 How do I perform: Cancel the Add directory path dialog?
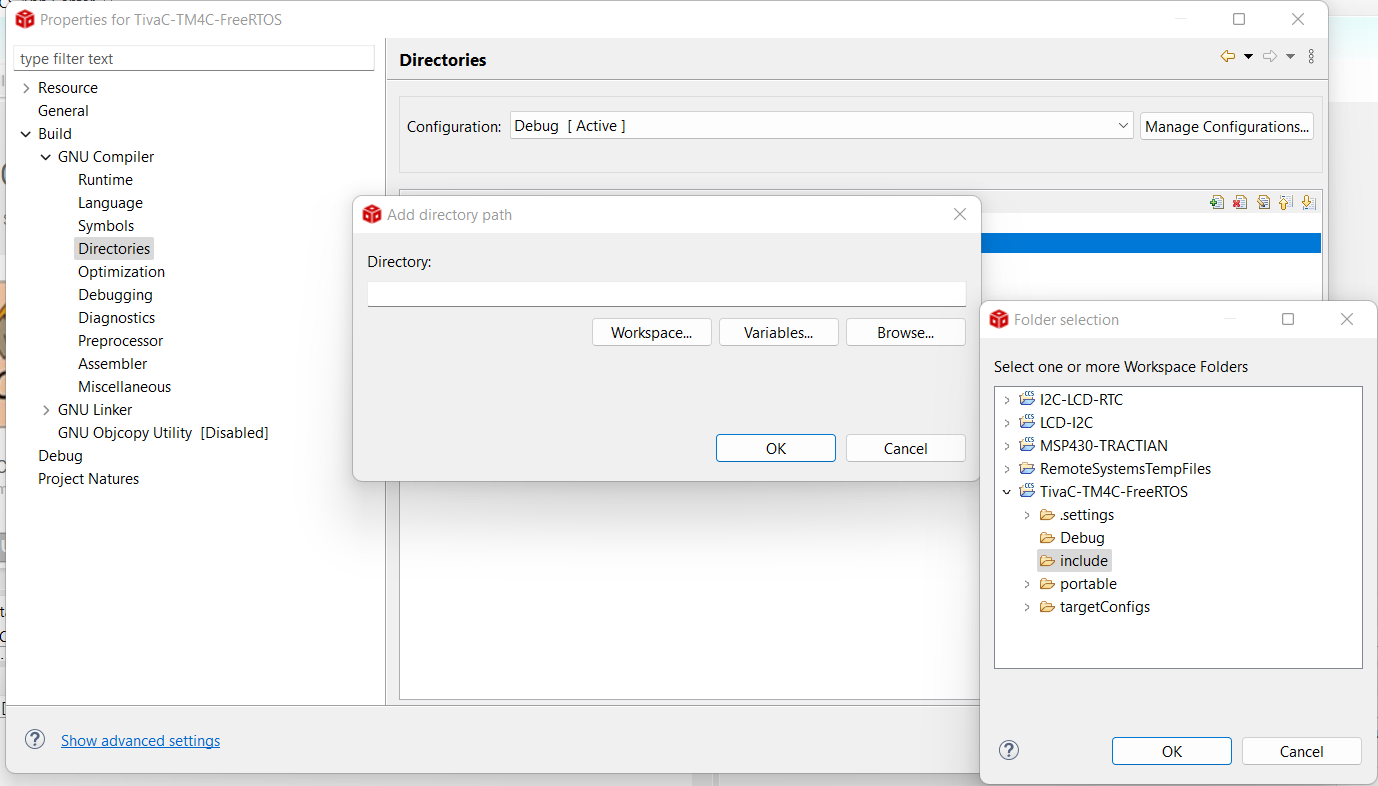click(906, 448)
